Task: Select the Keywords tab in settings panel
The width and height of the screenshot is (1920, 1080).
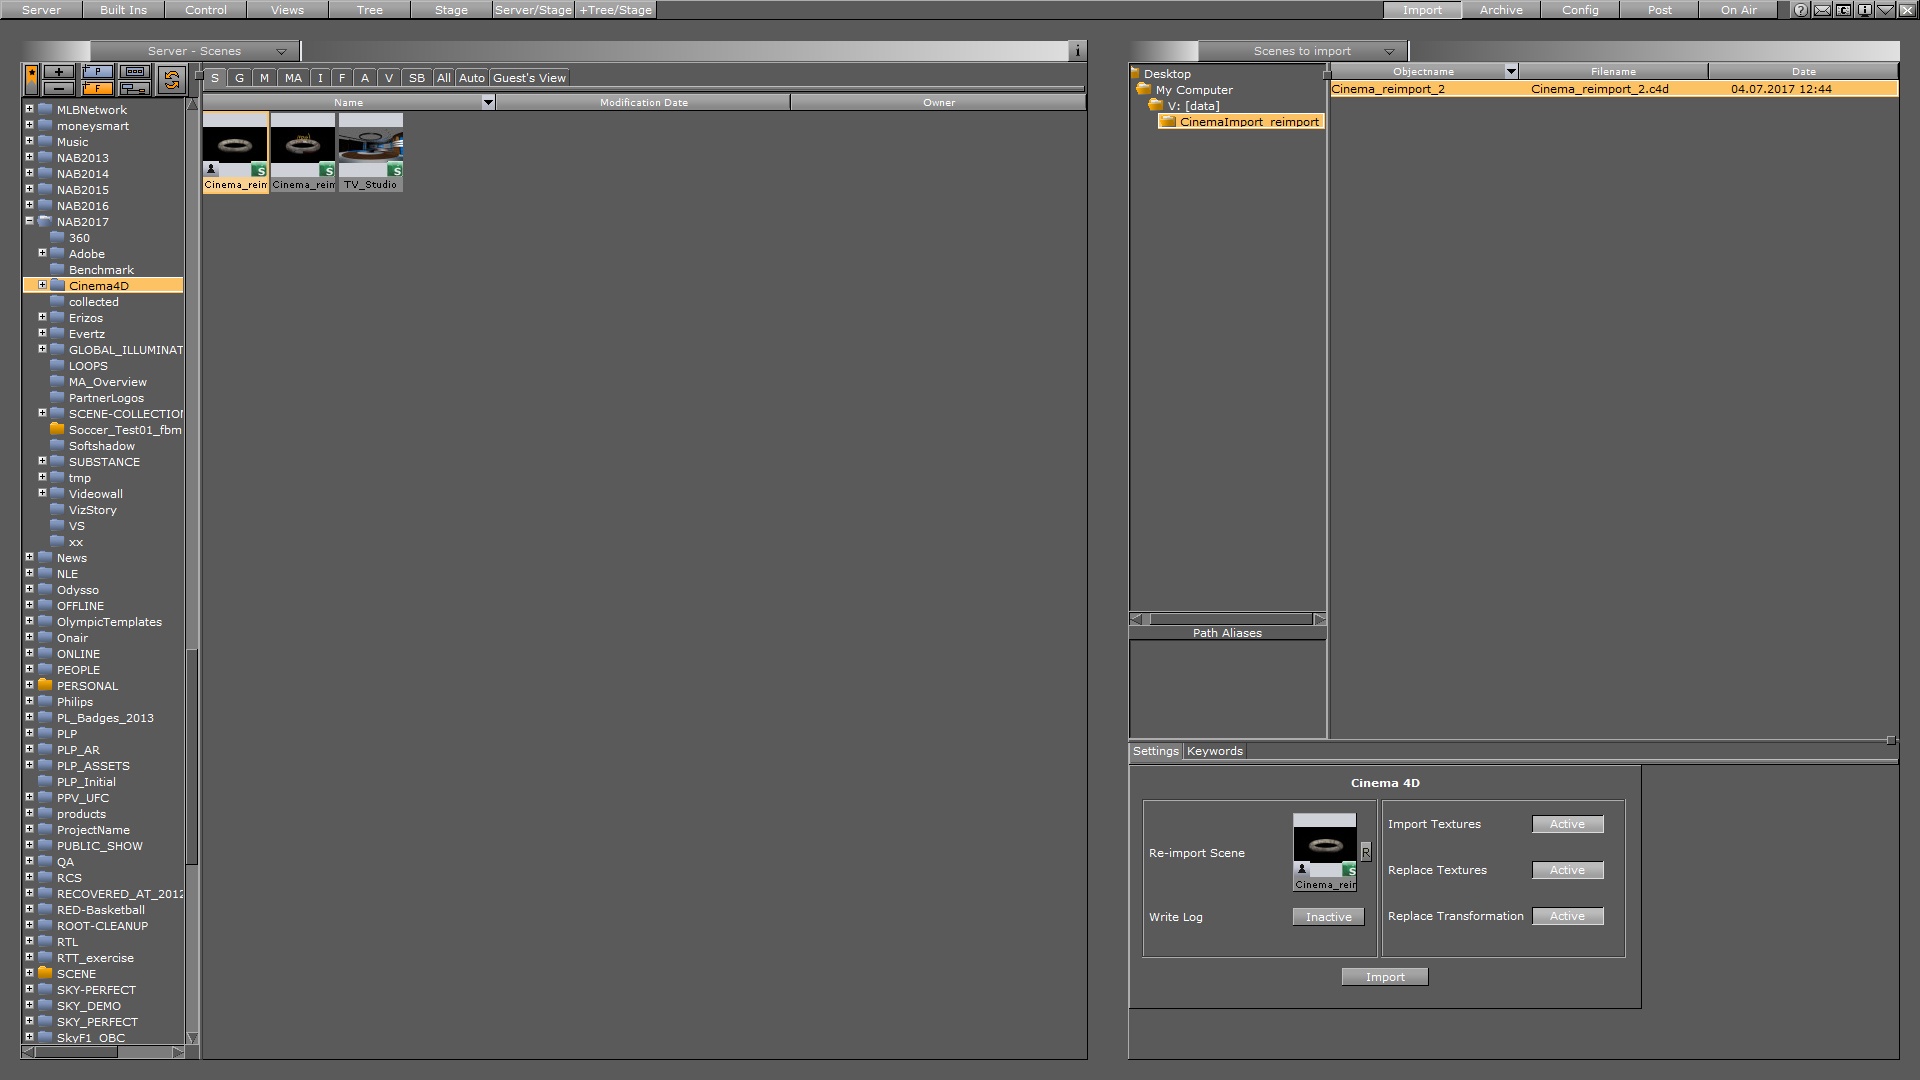Action: coord(1215,750)
